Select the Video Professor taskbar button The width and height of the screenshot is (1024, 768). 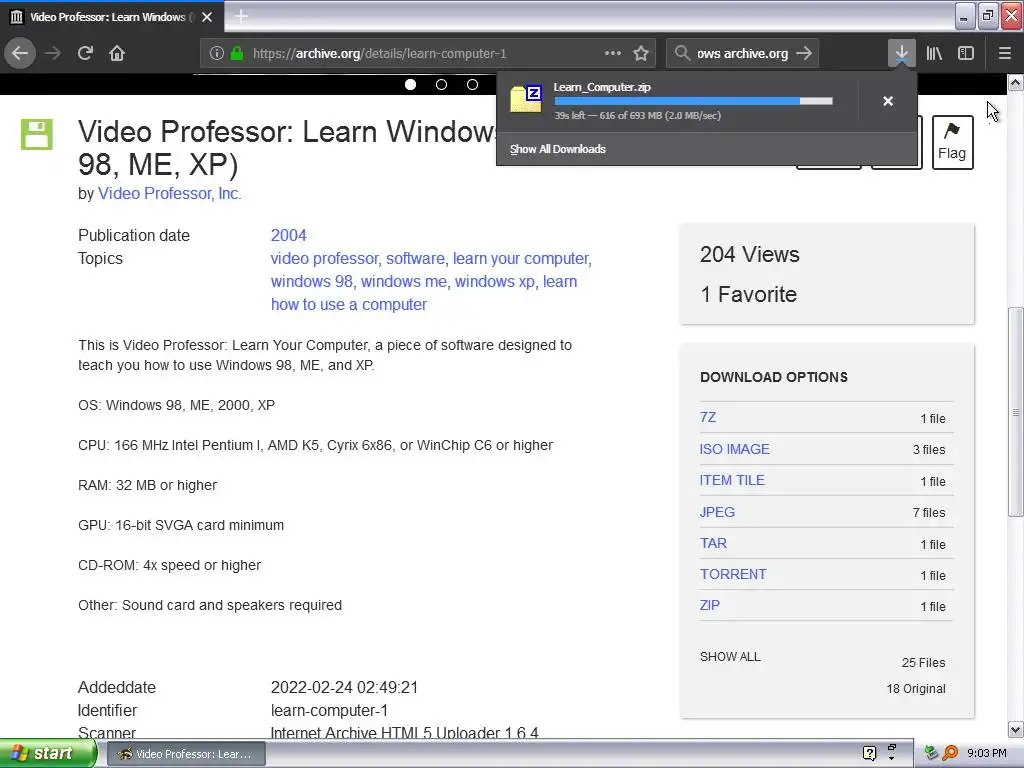pyautogui.click(x=185, y=754)
